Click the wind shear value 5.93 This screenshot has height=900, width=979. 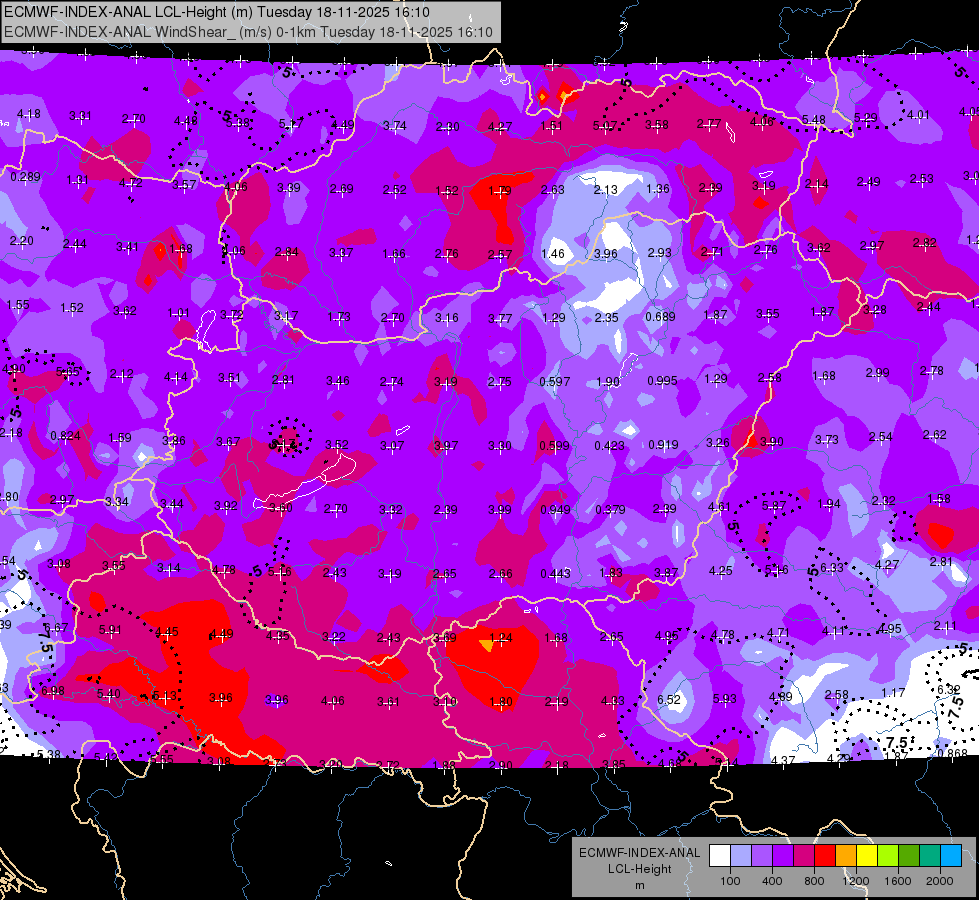[724, 699]
